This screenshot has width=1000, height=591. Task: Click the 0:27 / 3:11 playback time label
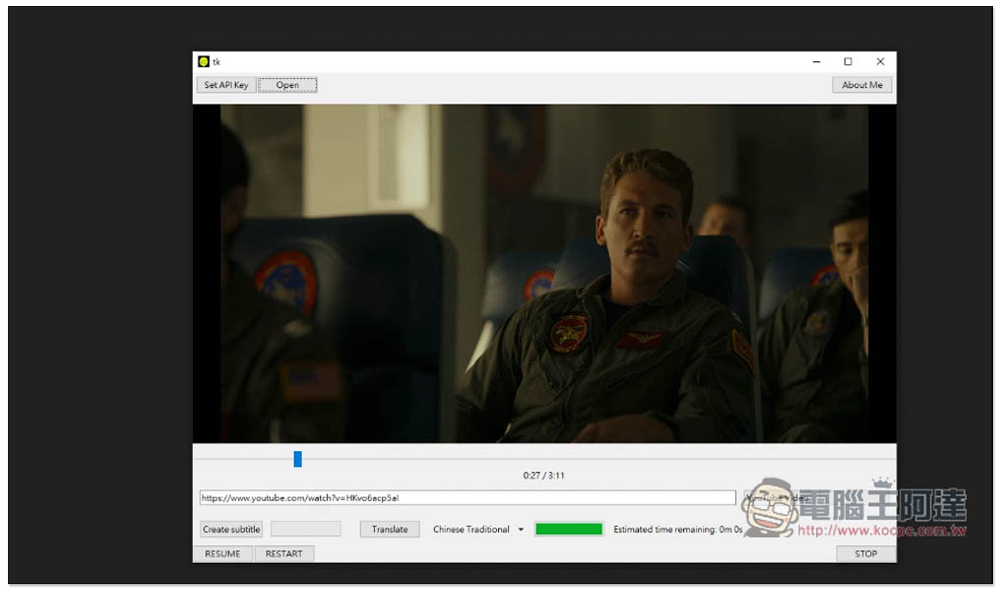543,476
